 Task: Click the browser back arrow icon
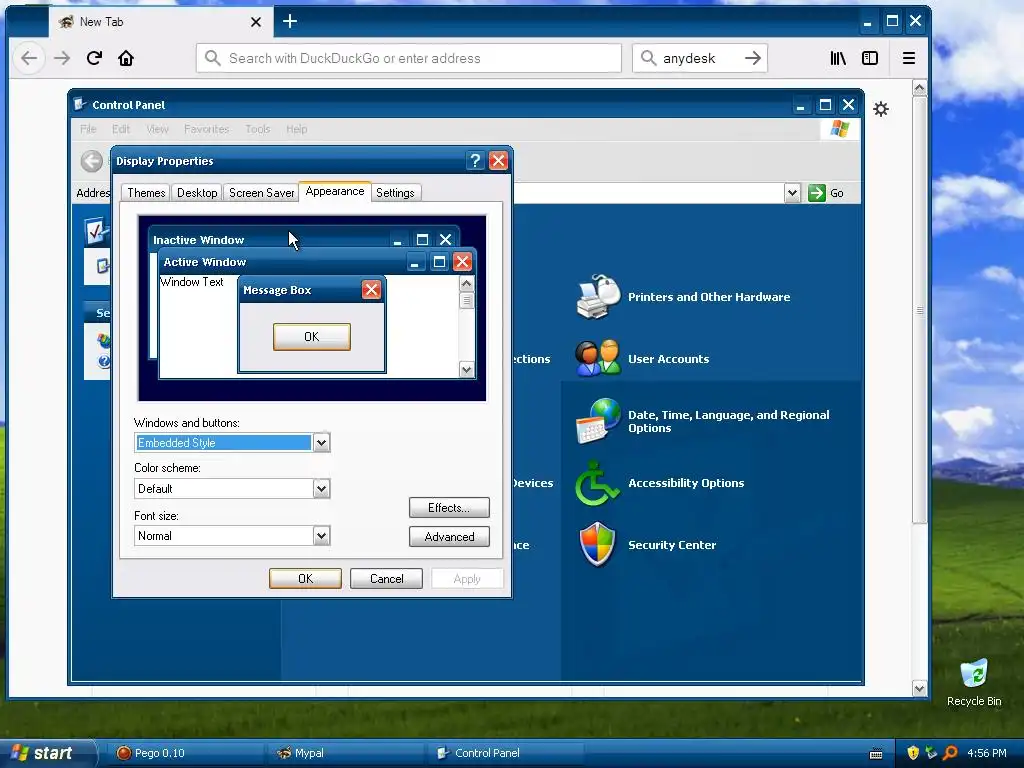click(x=29, y=58)
